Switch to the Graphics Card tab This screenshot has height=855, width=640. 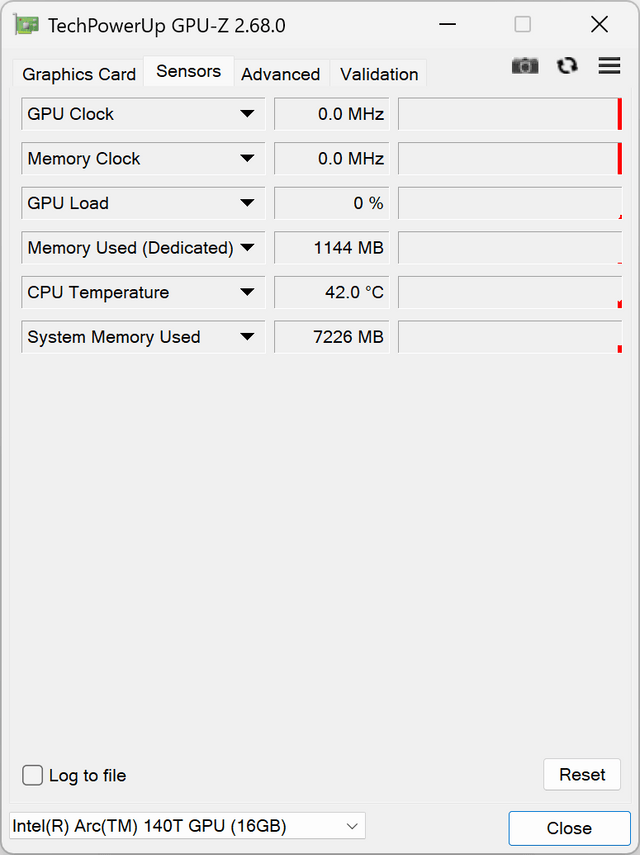pos(79,74)
